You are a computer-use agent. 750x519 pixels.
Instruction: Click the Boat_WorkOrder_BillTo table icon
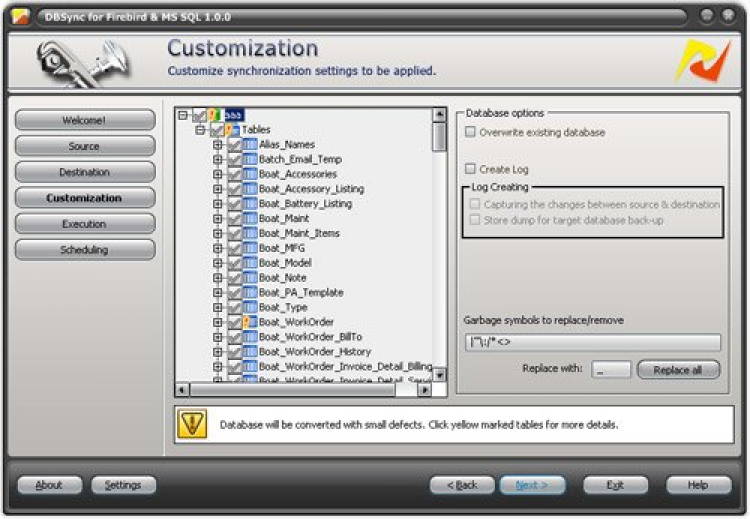[x=250, y=337]
